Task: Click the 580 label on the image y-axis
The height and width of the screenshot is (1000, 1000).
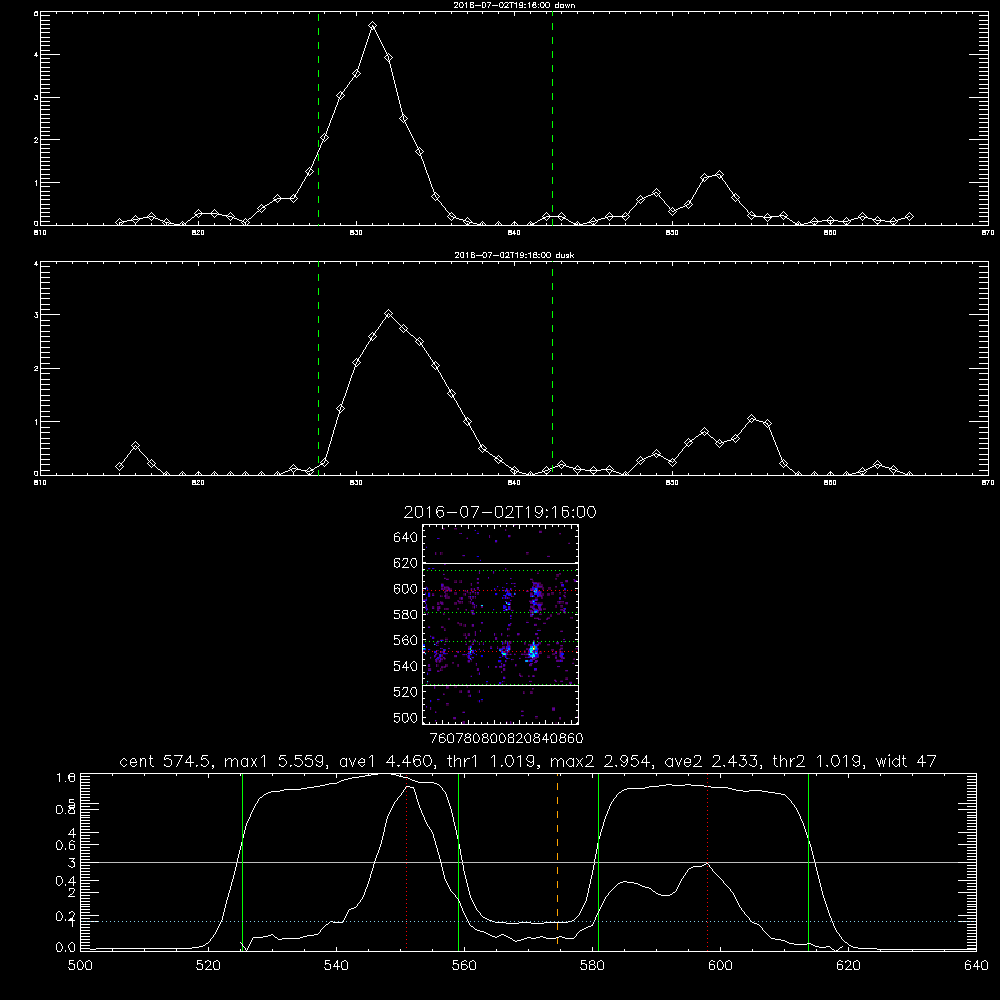Action: tap(406, 615)
